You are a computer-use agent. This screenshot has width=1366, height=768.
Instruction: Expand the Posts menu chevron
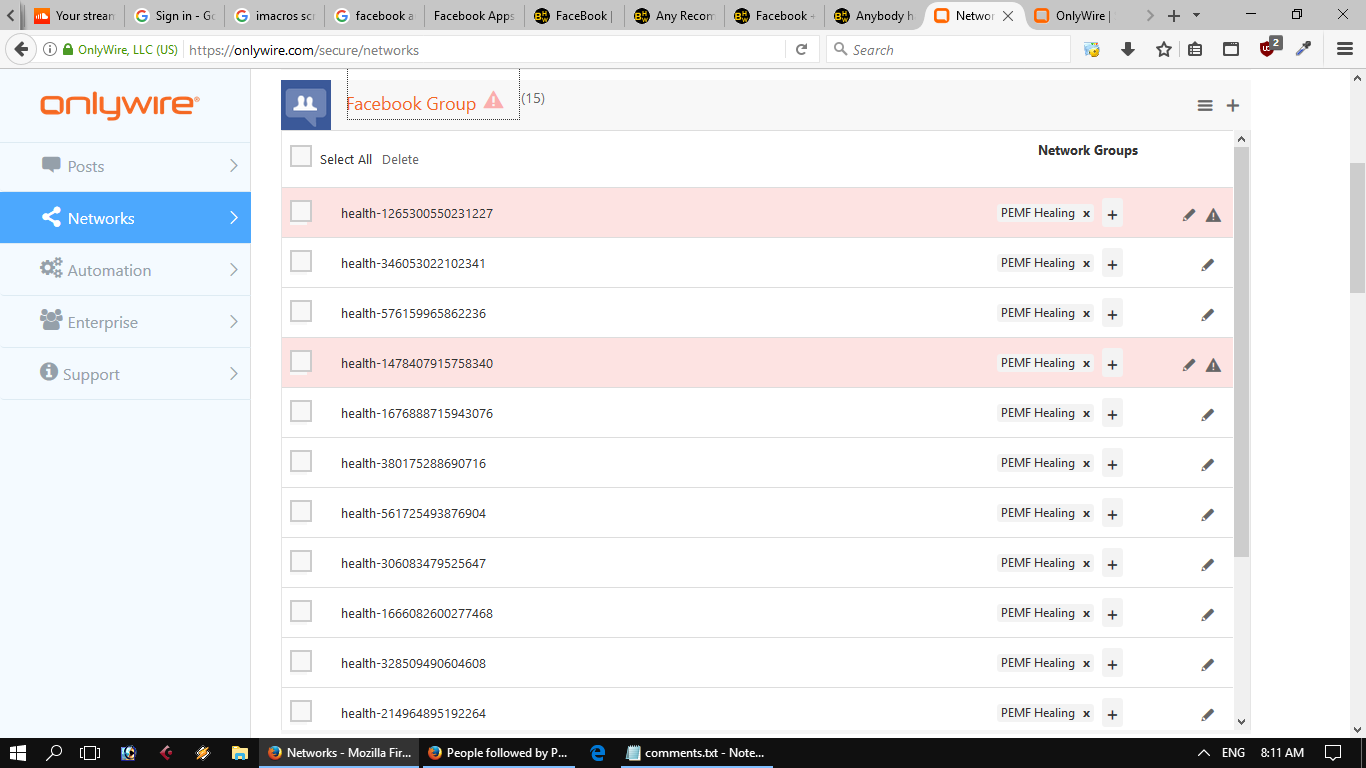234,166
